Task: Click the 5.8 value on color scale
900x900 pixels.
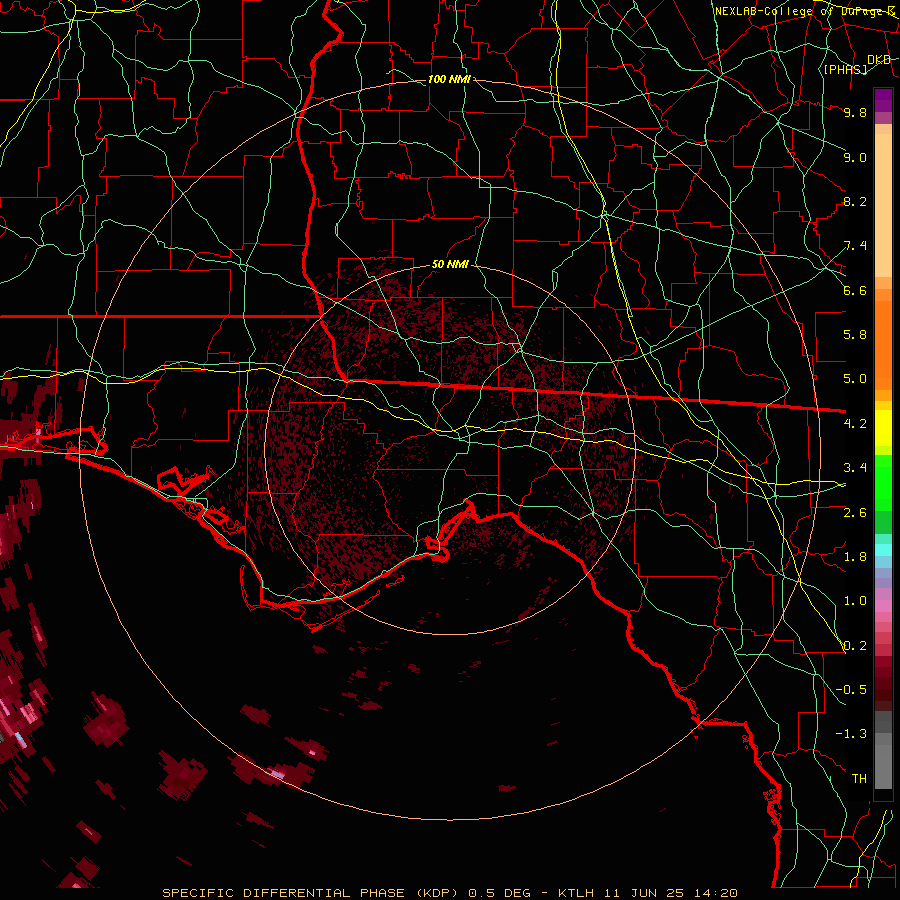Action: [855, 335]
